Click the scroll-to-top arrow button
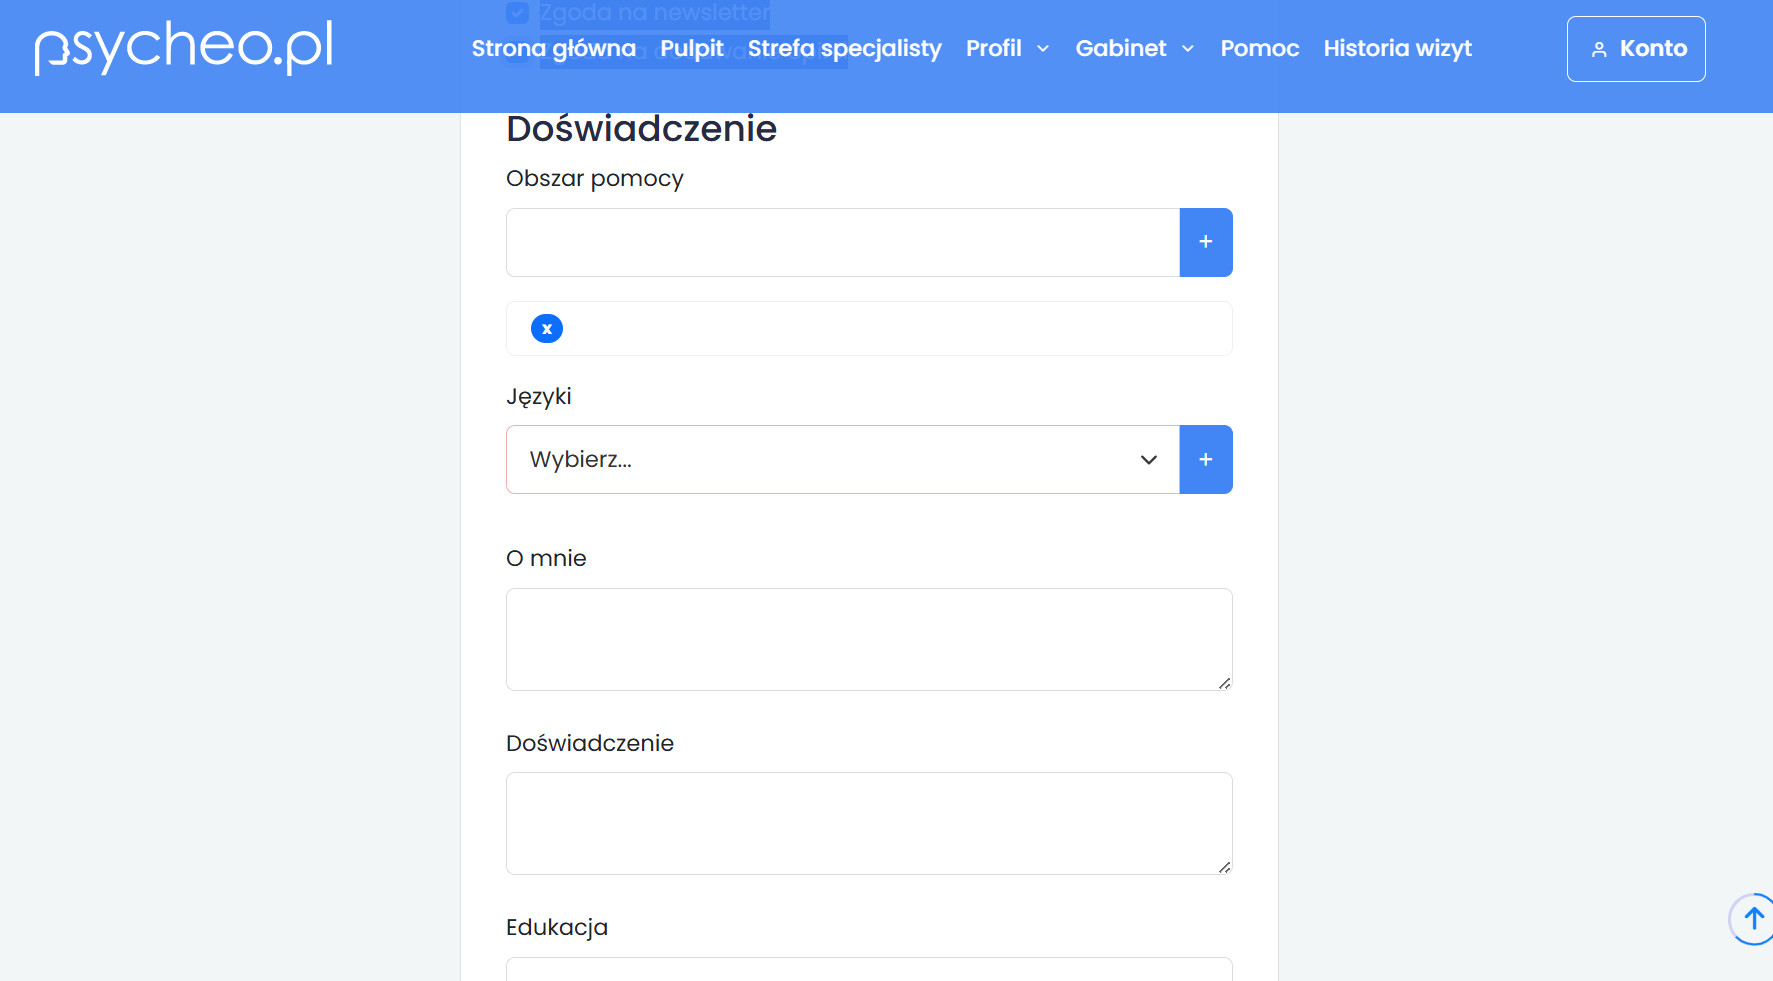This screenshot has height=981, width=1773. click(1752, 918)
